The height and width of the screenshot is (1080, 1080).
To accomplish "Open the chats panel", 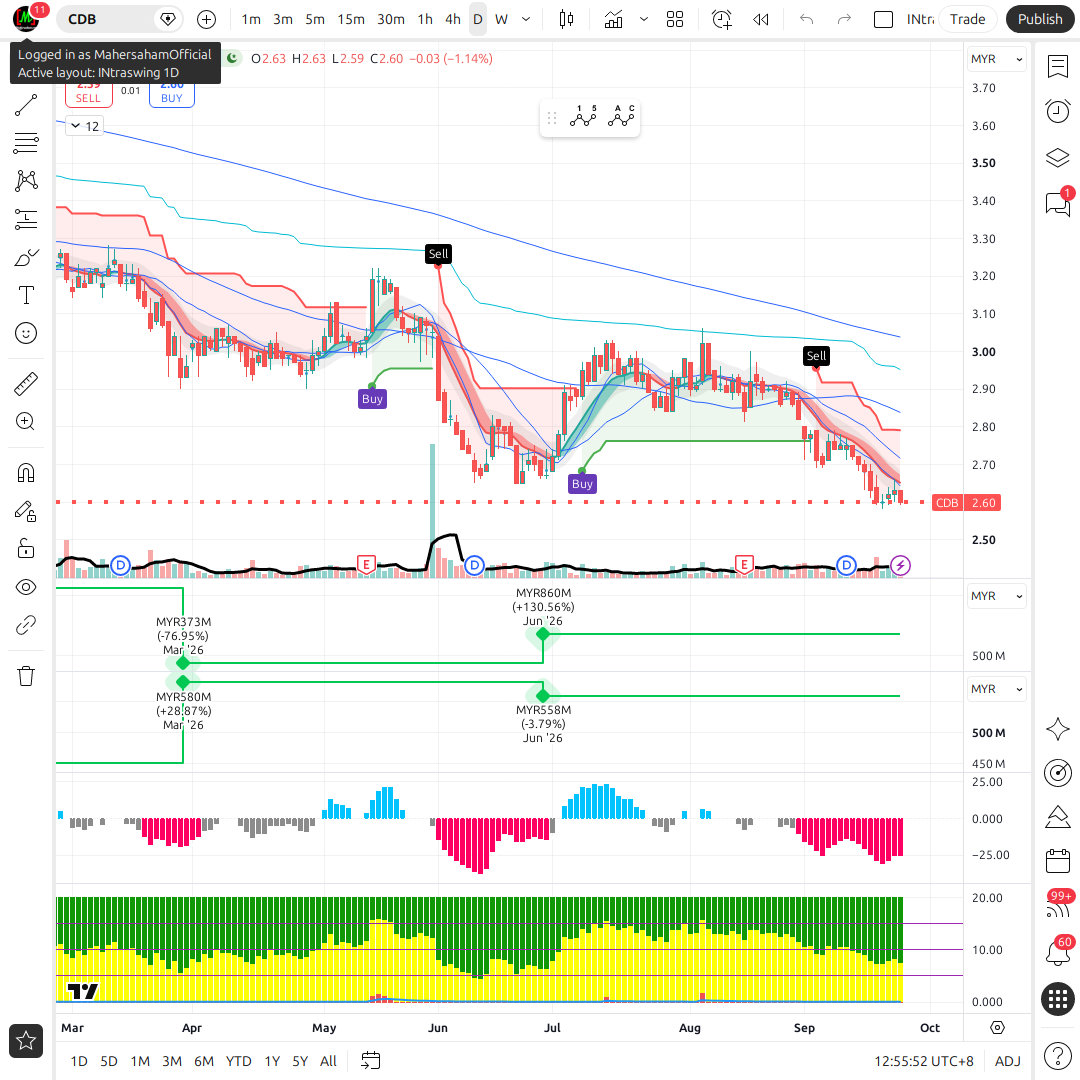I will 1057,204.
